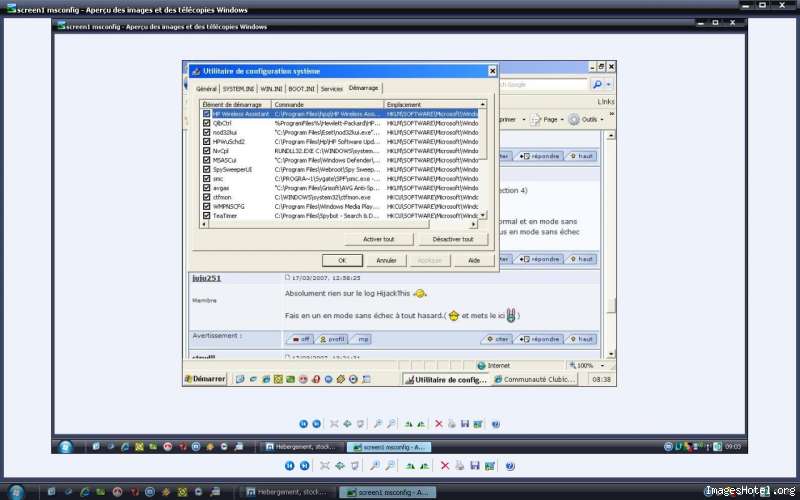The image size is (800, 500).
Task: Click Start orb in nested inner Vista taskbar
Action: tap(66, 446)
